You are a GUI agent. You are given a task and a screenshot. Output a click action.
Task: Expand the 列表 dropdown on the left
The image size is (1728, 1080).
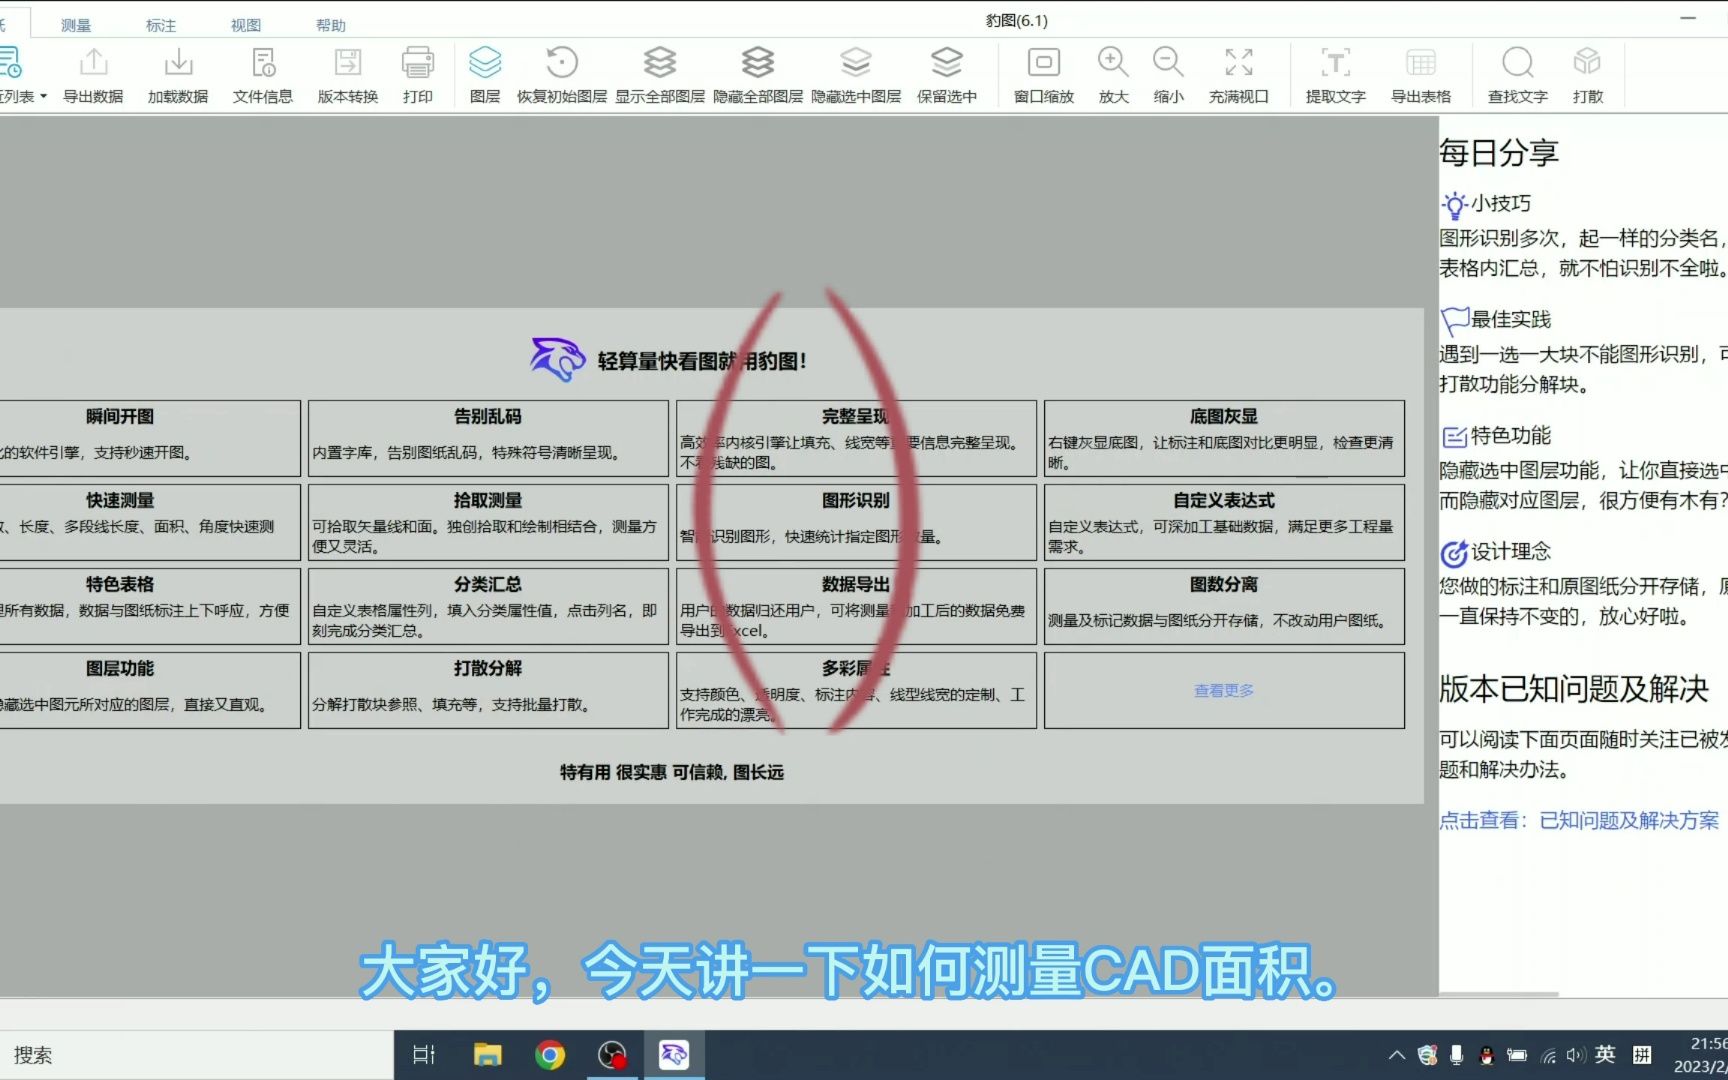tap(44, 97)
